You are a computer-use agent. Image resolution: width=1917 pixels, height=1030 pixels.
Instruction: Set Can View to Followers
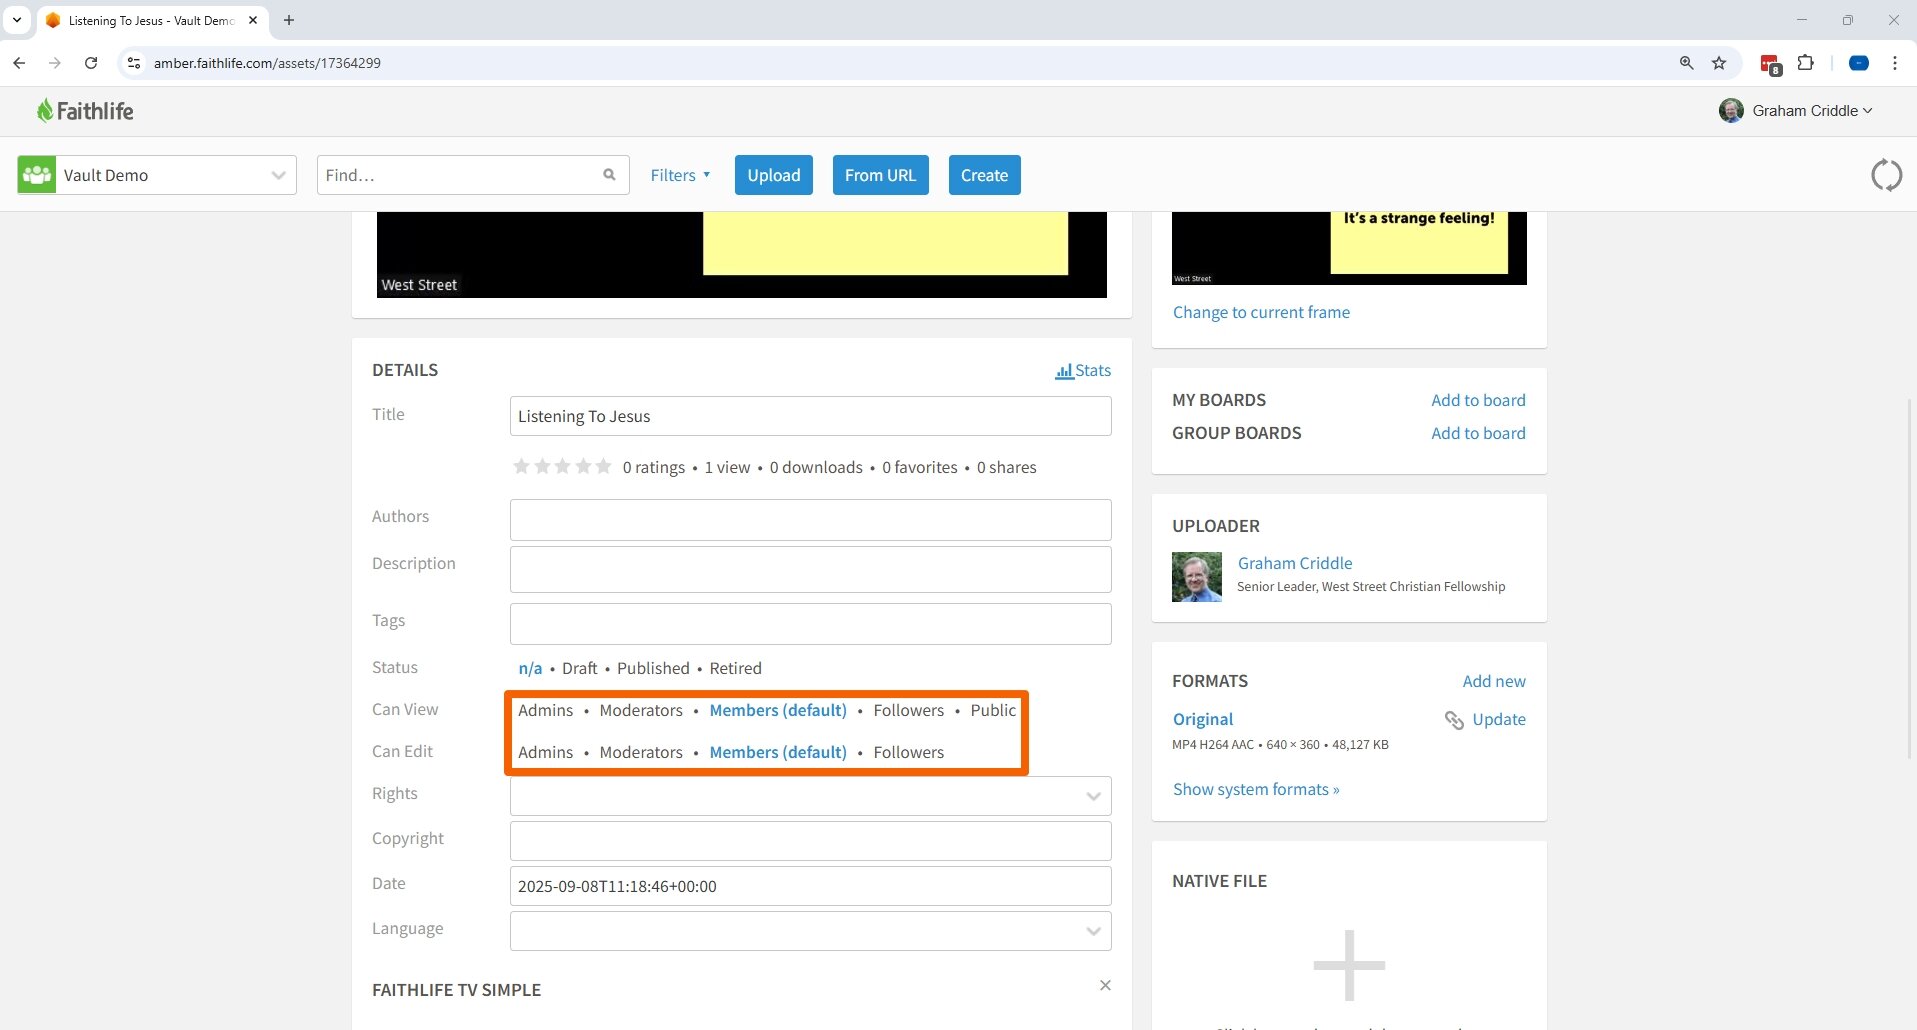point(908,710)
